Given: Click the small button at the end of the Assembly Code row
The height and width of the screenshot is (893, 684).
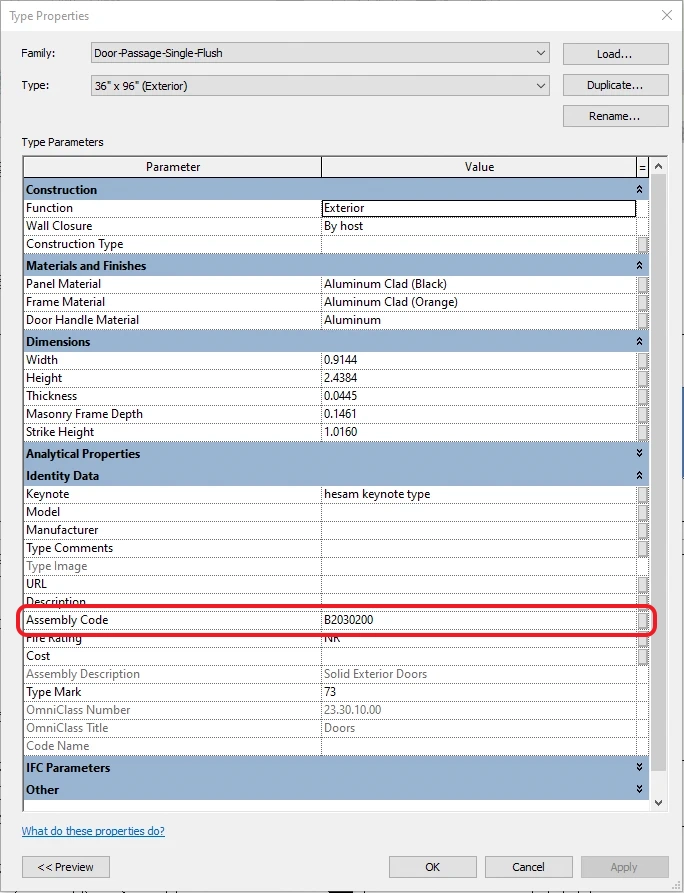Looking at the screenshot, I should [642, 620].
